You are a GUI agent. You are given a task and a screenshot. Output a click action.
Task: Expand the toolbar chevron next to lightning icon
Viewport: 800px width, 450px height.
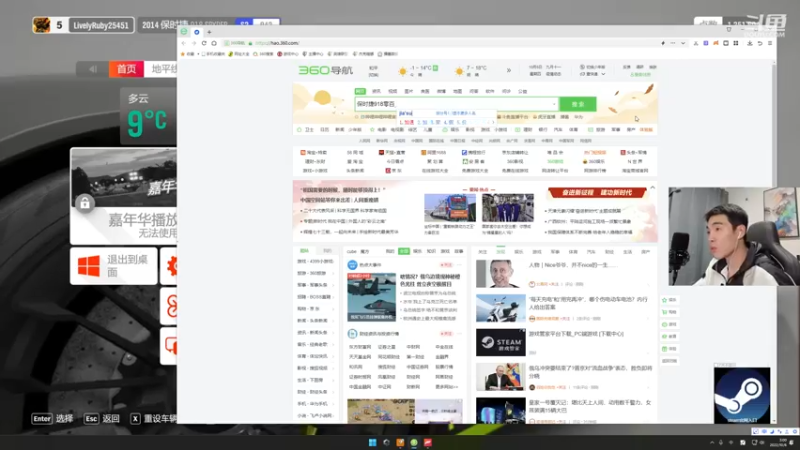(x=683, y=43)
